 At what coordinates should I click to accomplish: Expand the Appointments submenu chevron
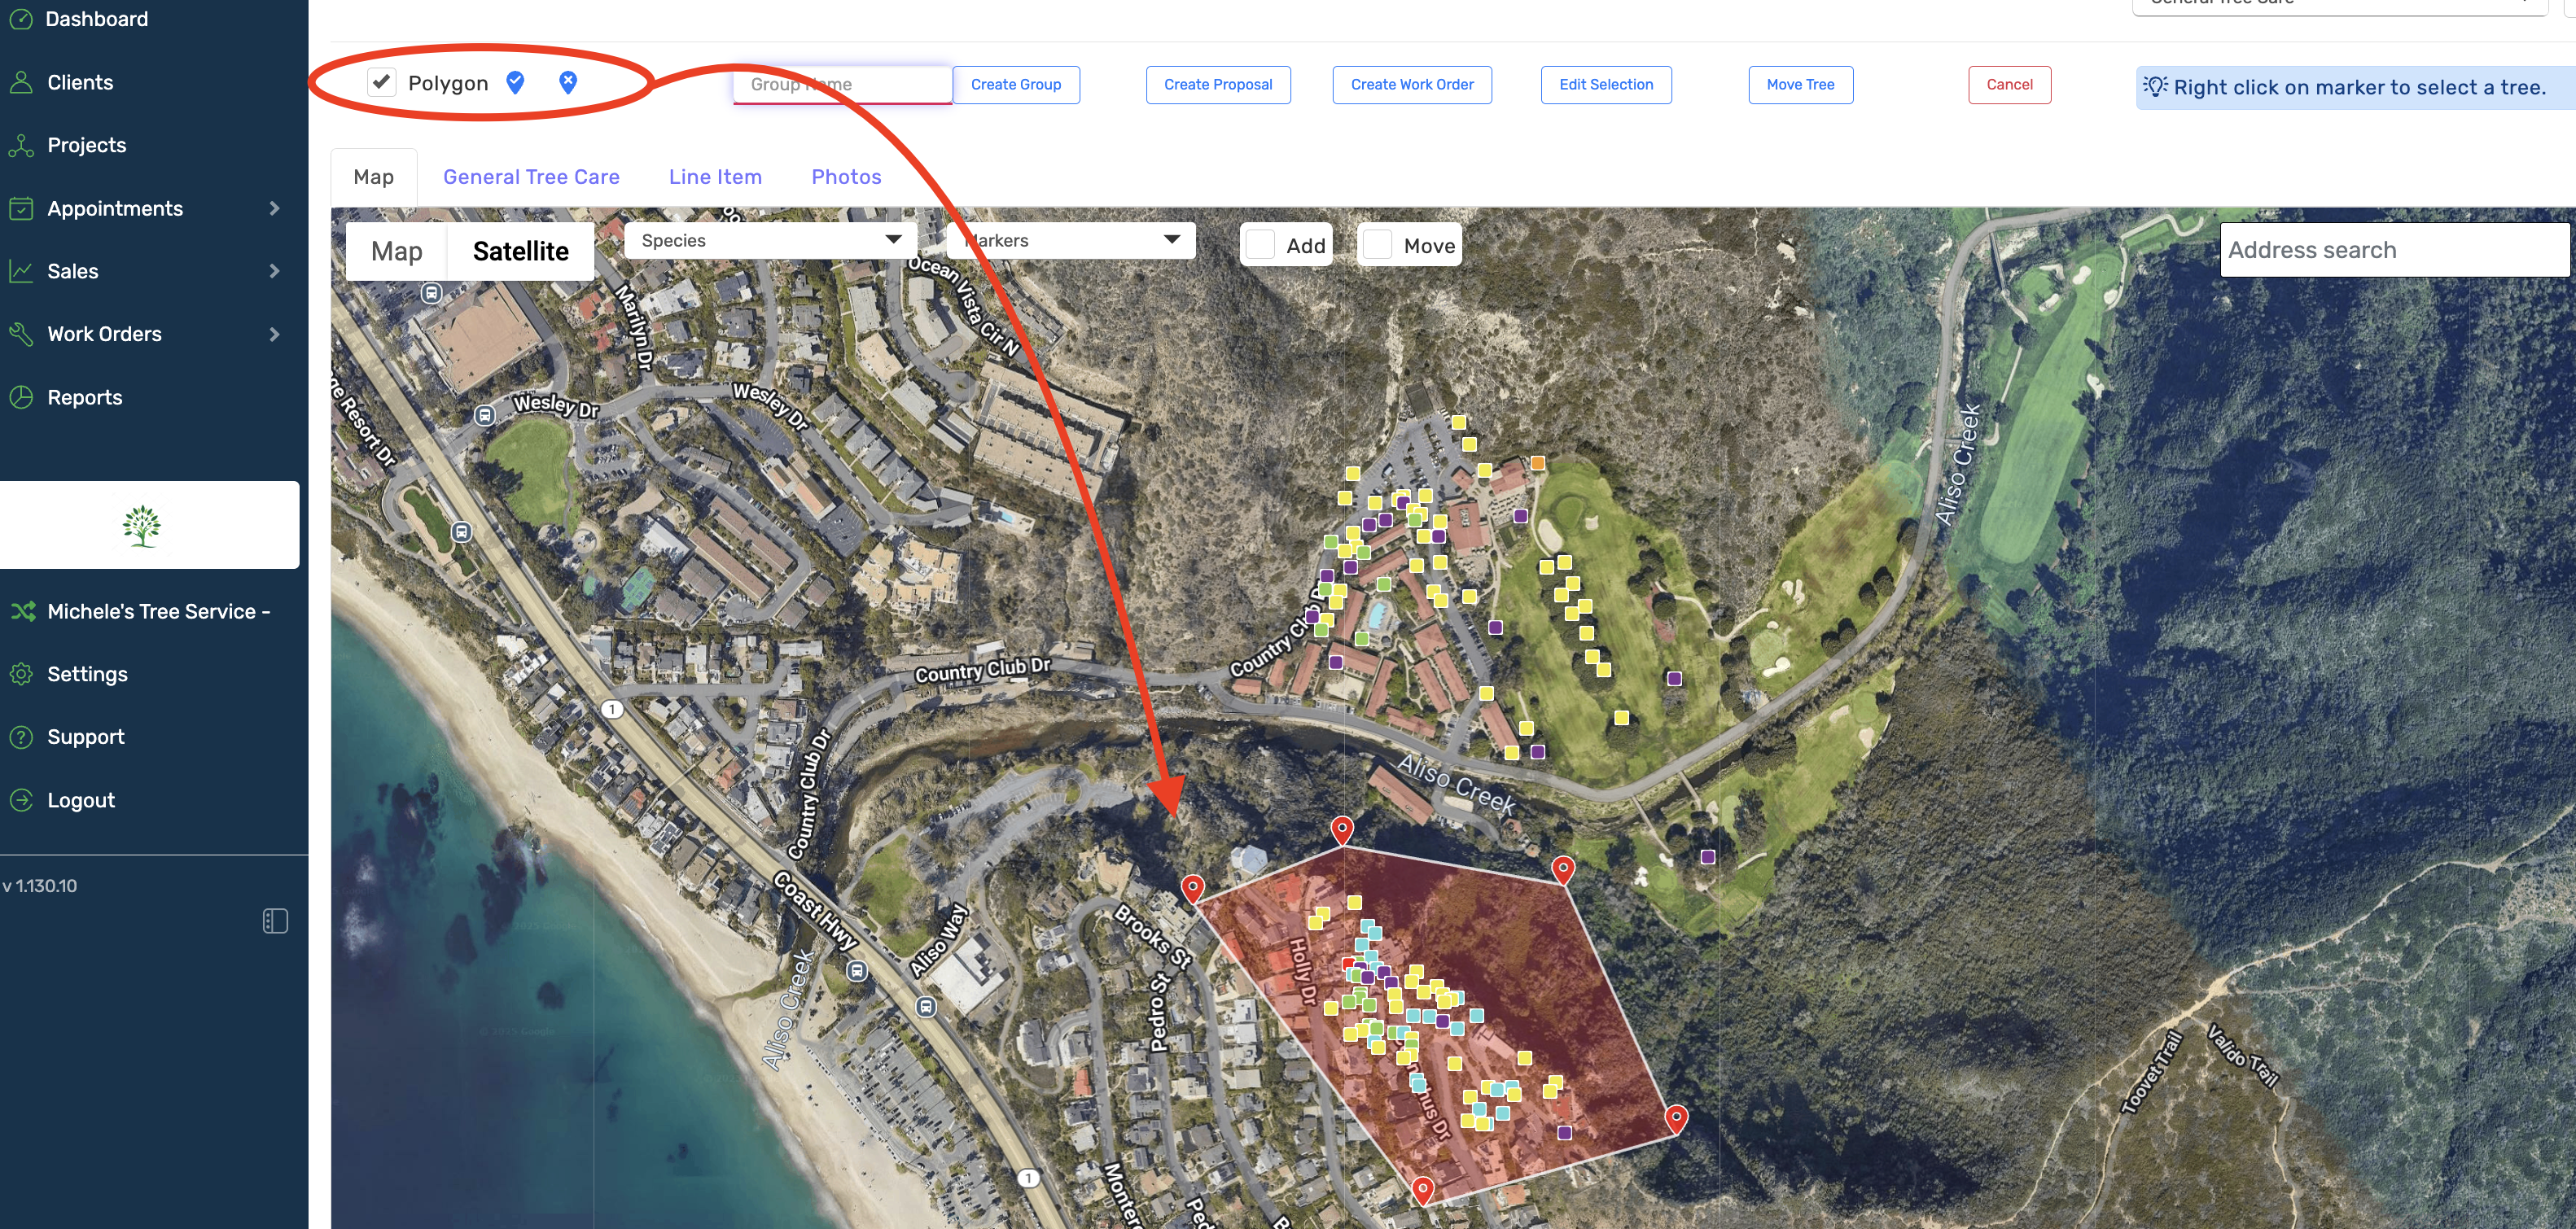(275, 208)
